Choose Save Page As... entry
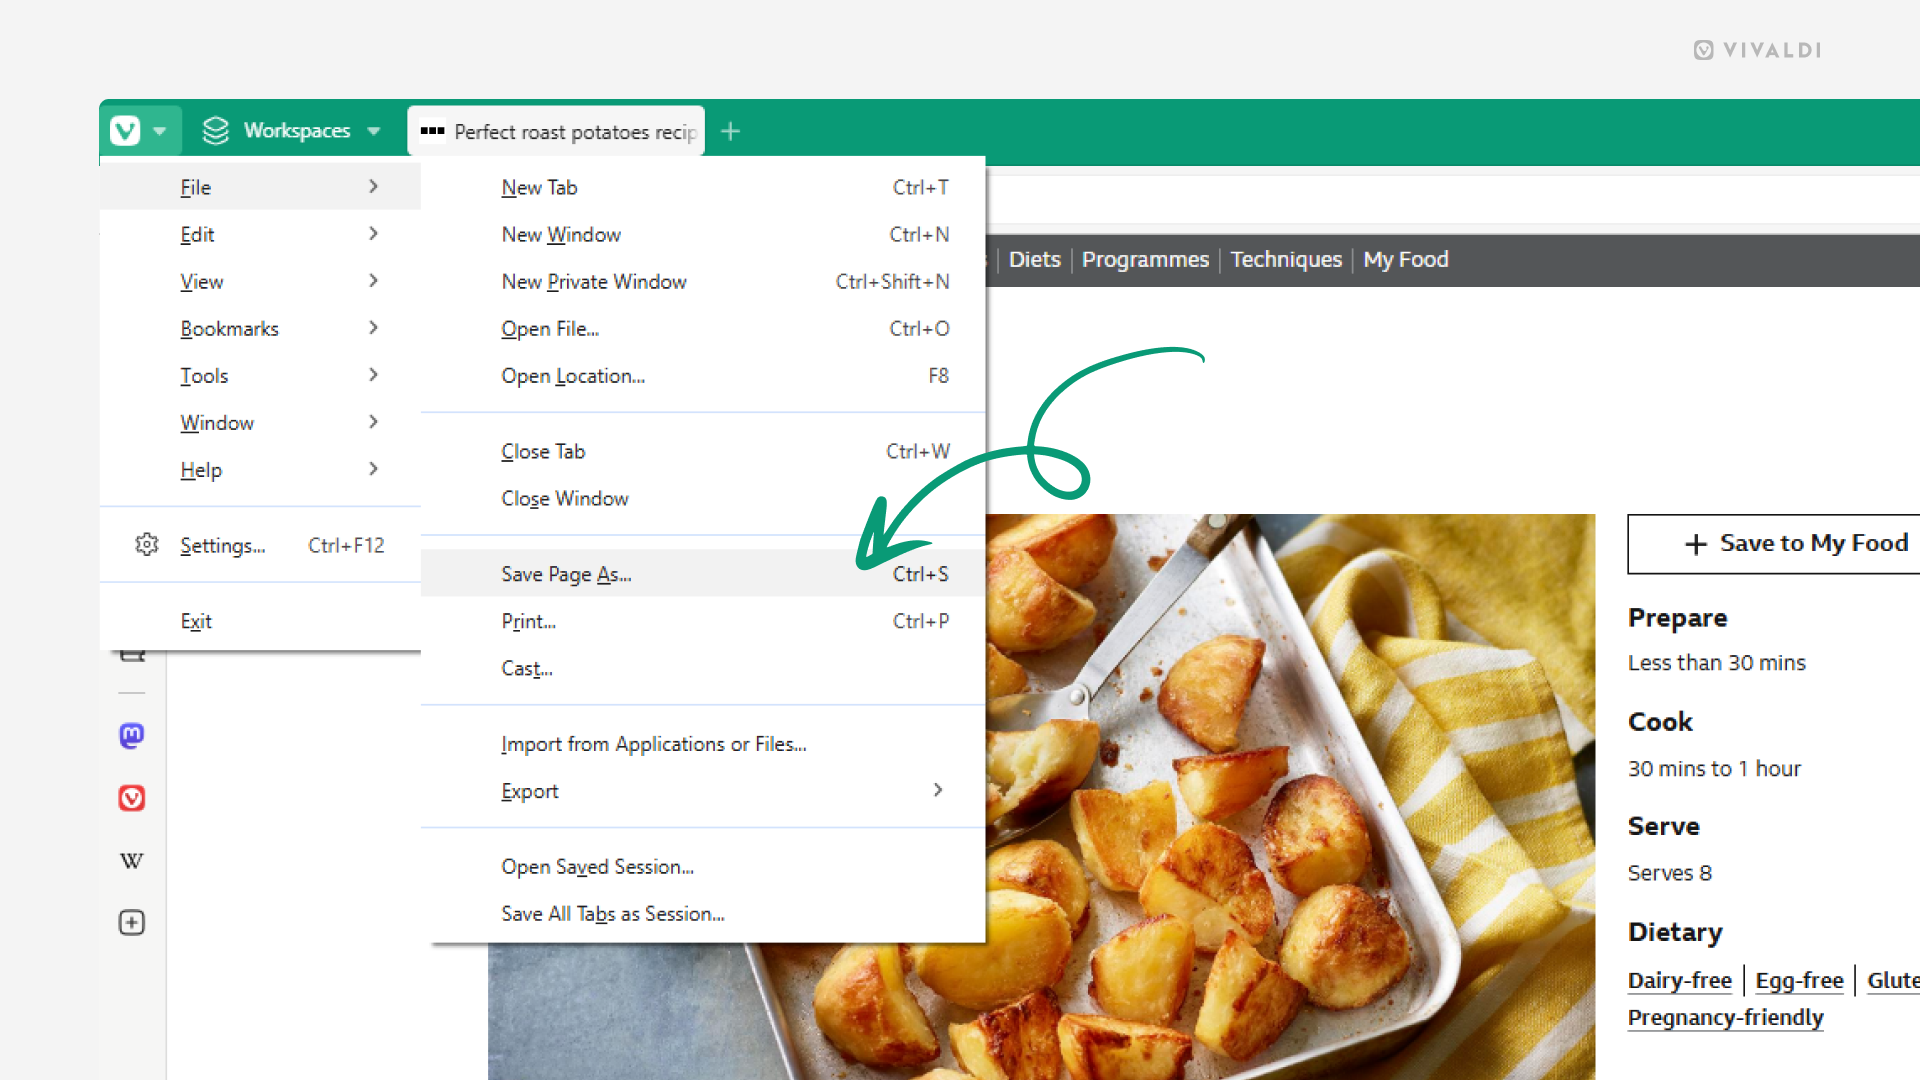This screenshot has width=1920, height=1080. (x=703, y=573)
